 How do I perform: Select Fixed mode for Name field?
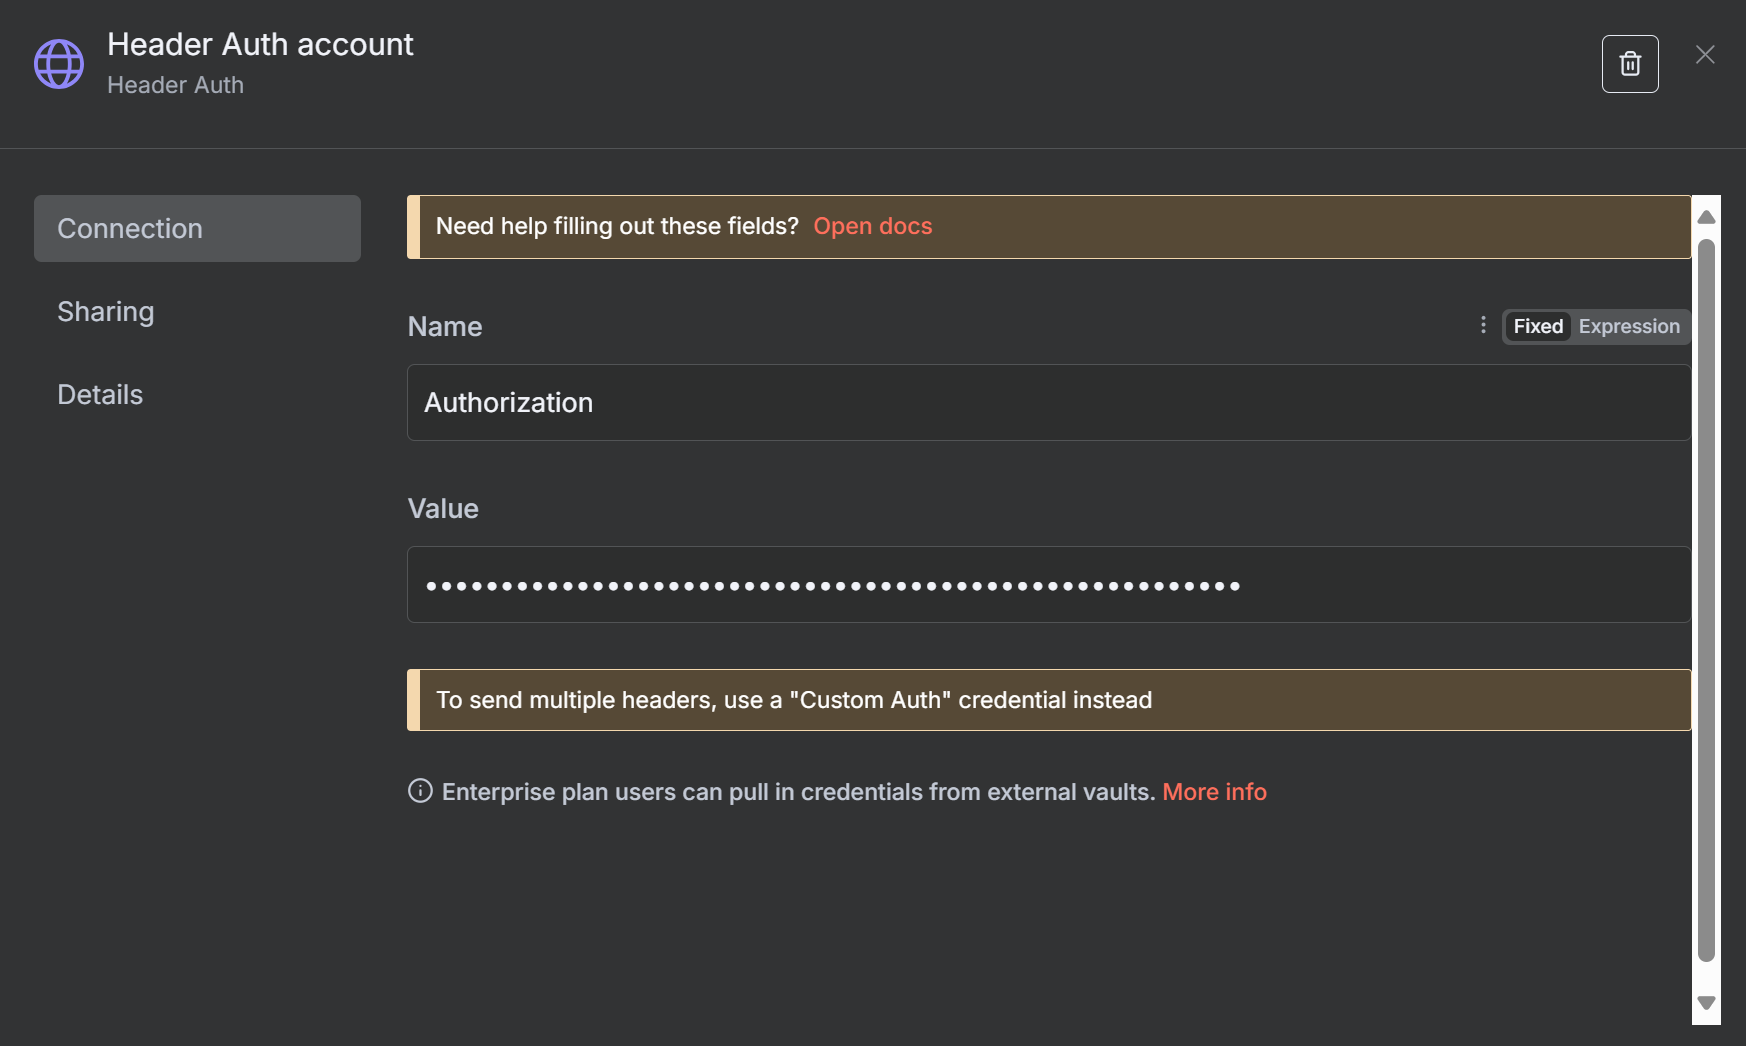(1537, 327)
